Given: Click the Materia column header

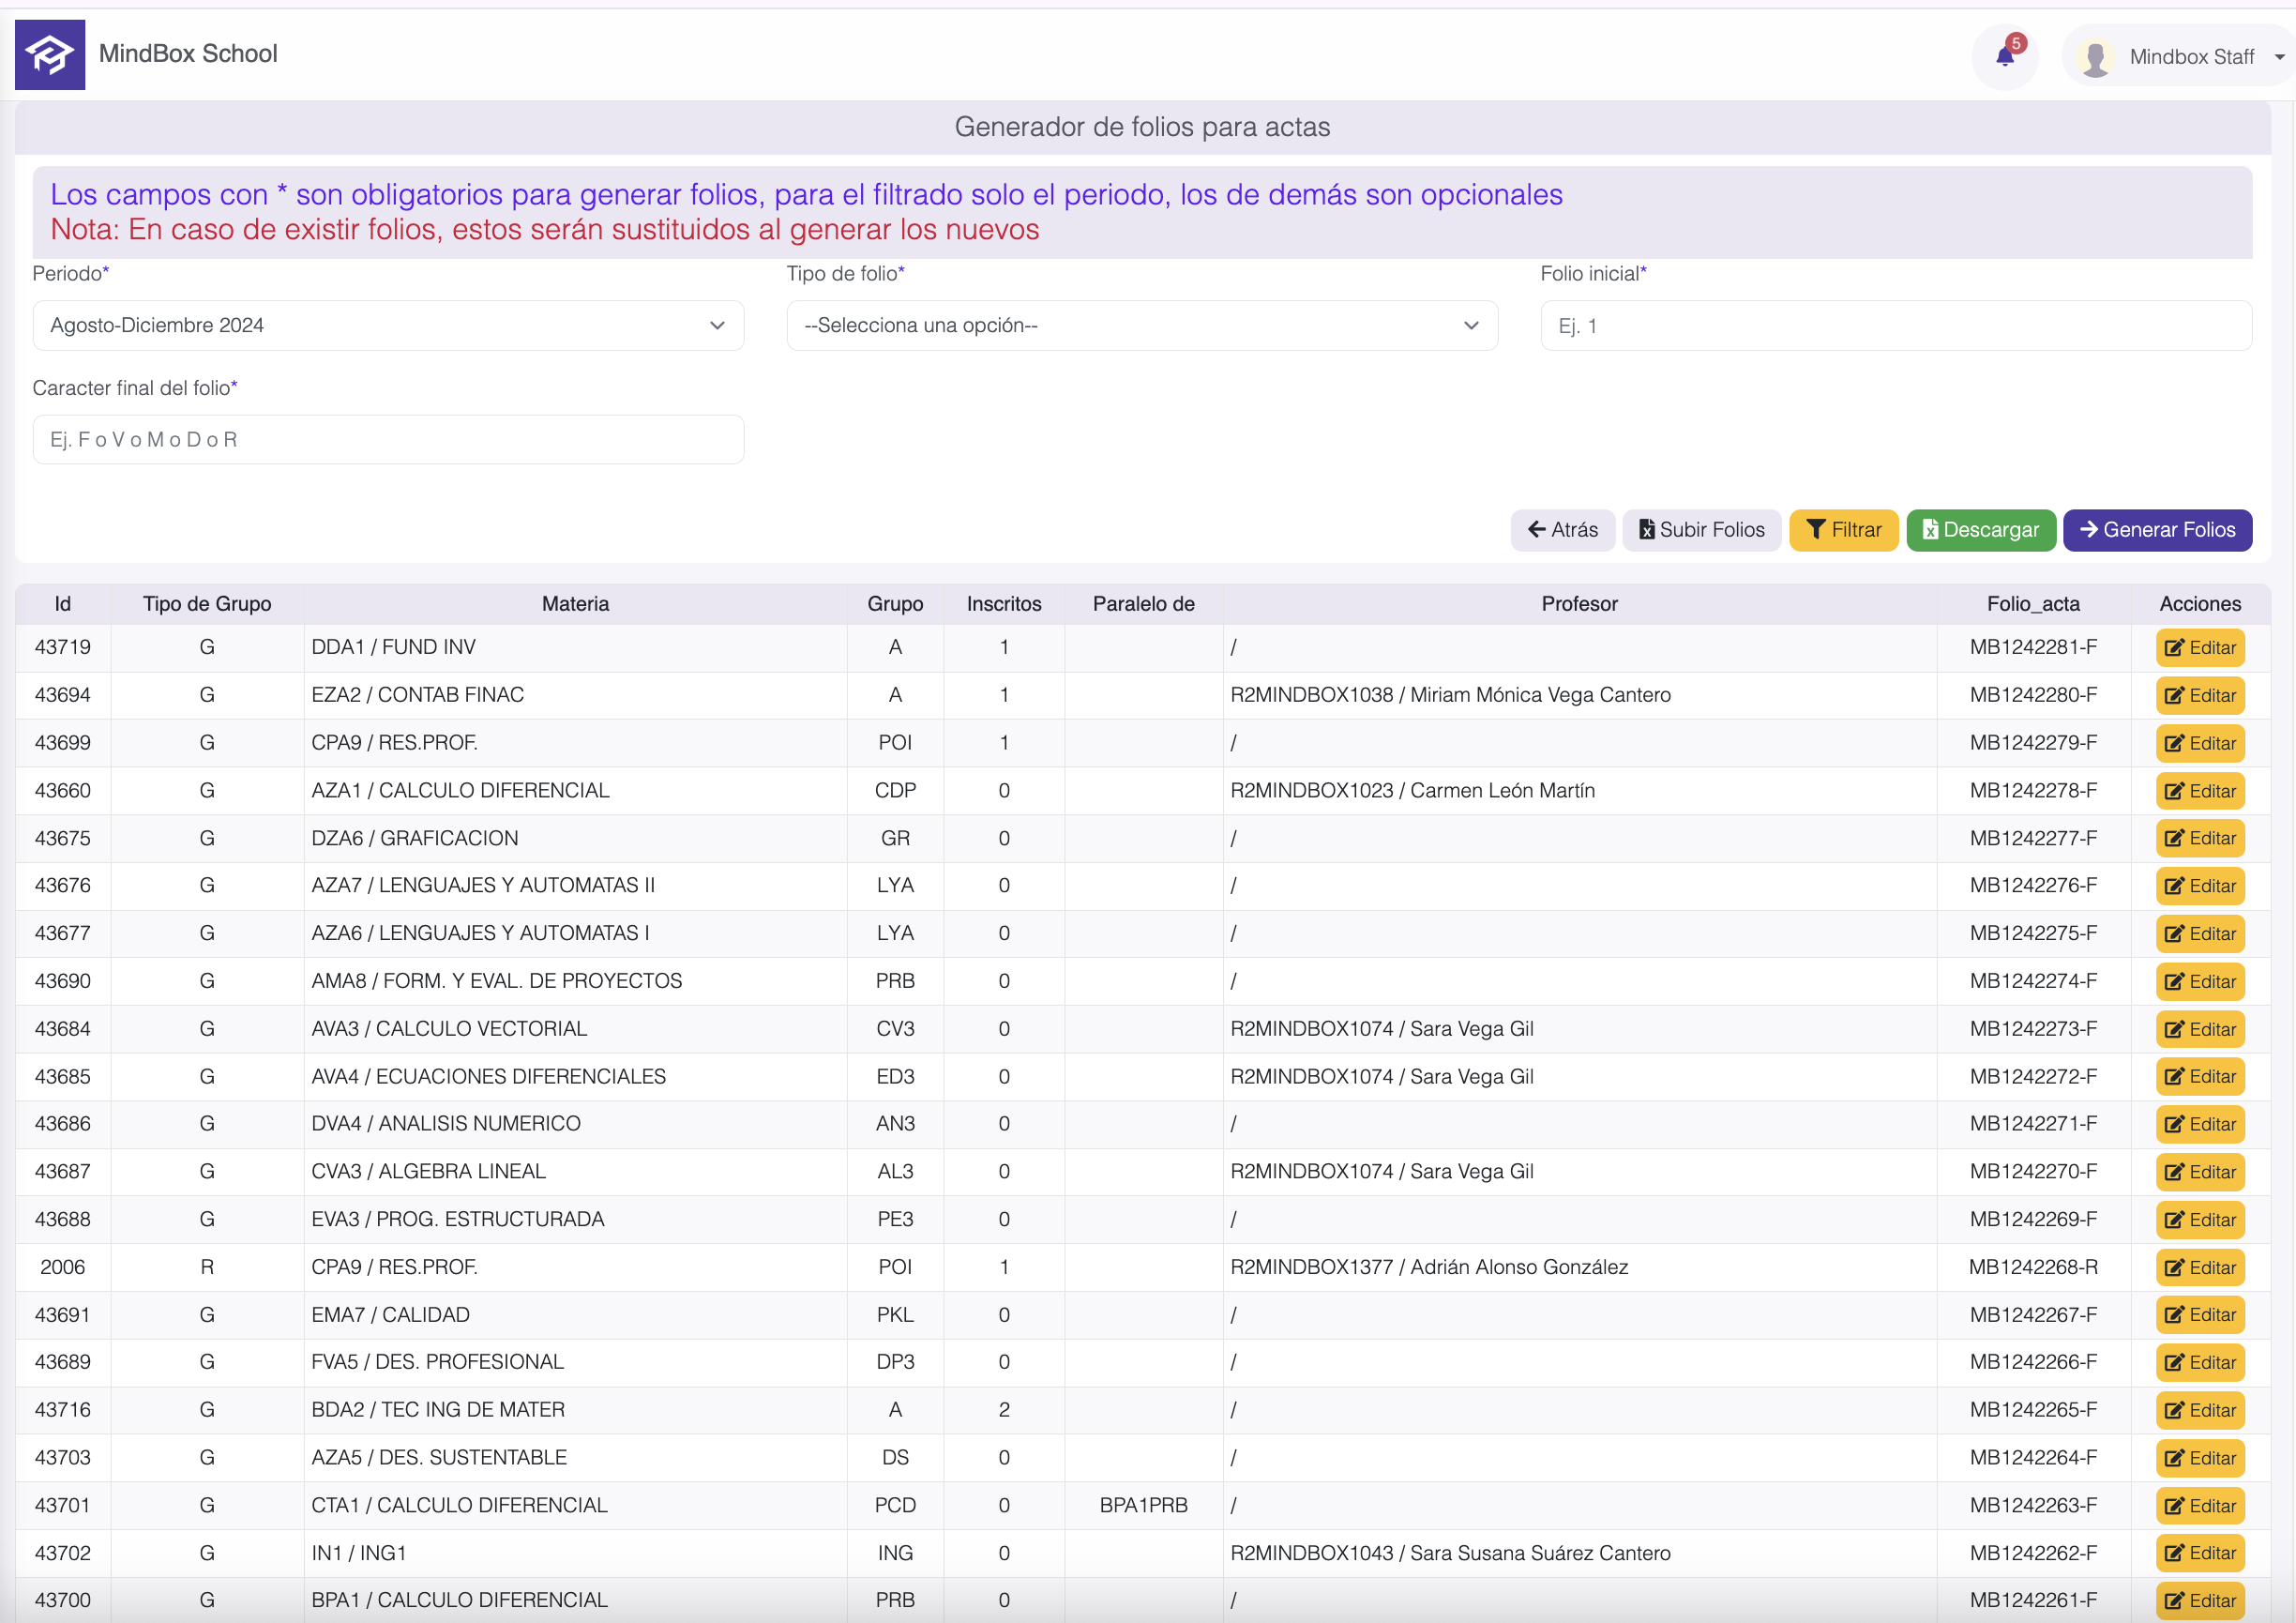Looking at the screenshot, I should pos(575,604).
